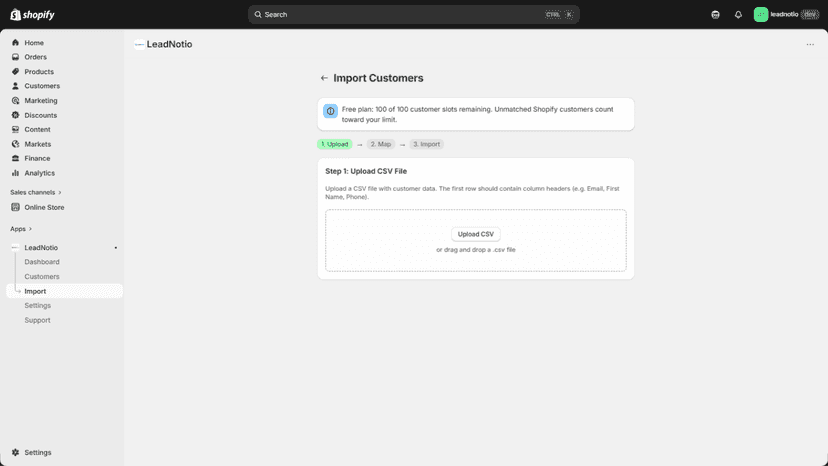The height and width of the screenshot is (466, 828).
Task: Expand the Apps section
Action: tap(21, 229)
